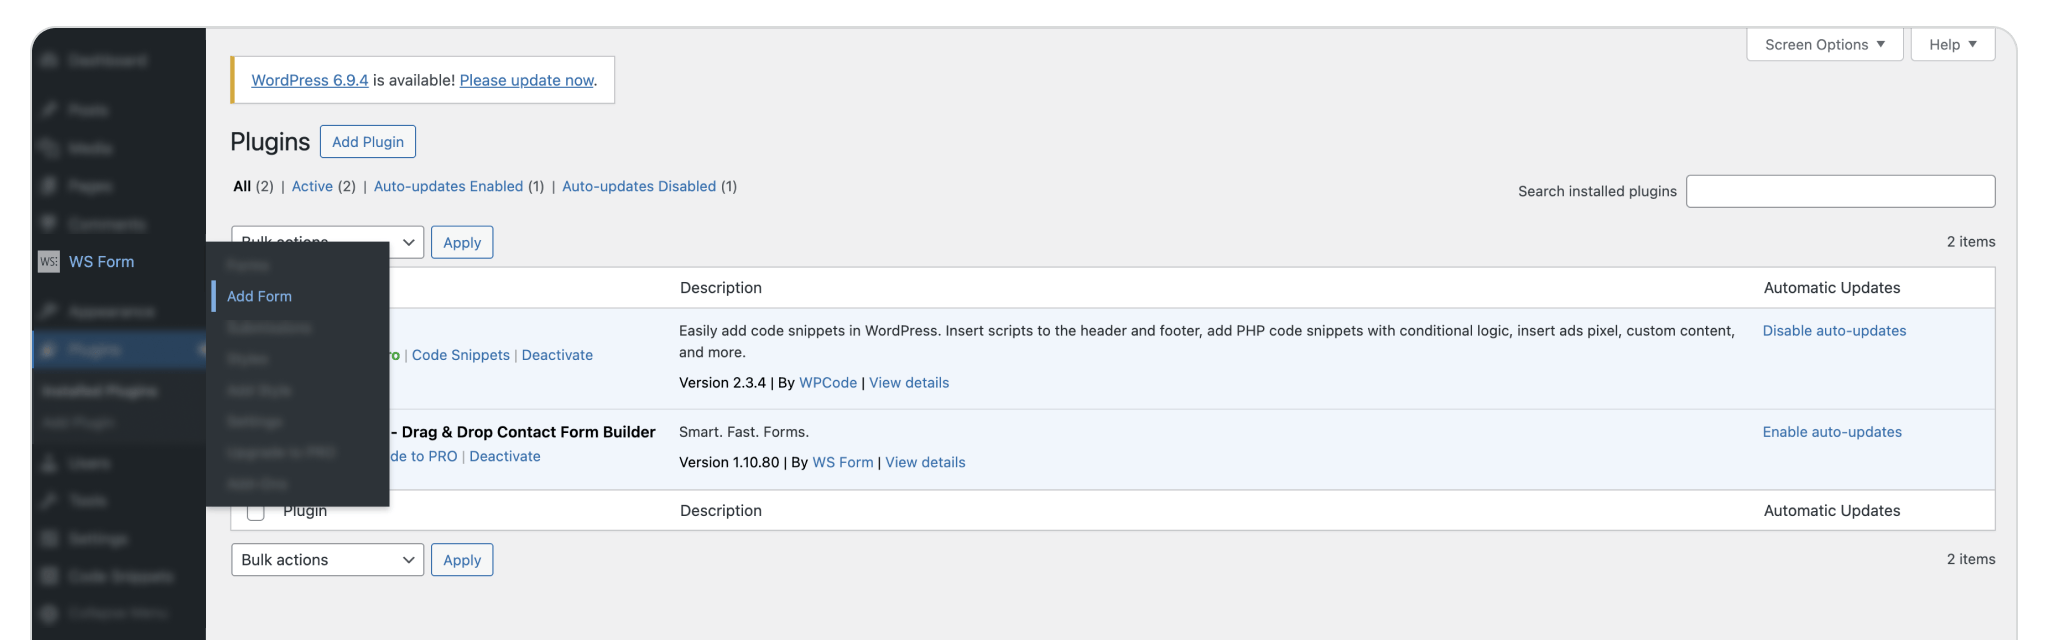
Task: Click the bottom '2 items' count
Action: point(1971,560)
